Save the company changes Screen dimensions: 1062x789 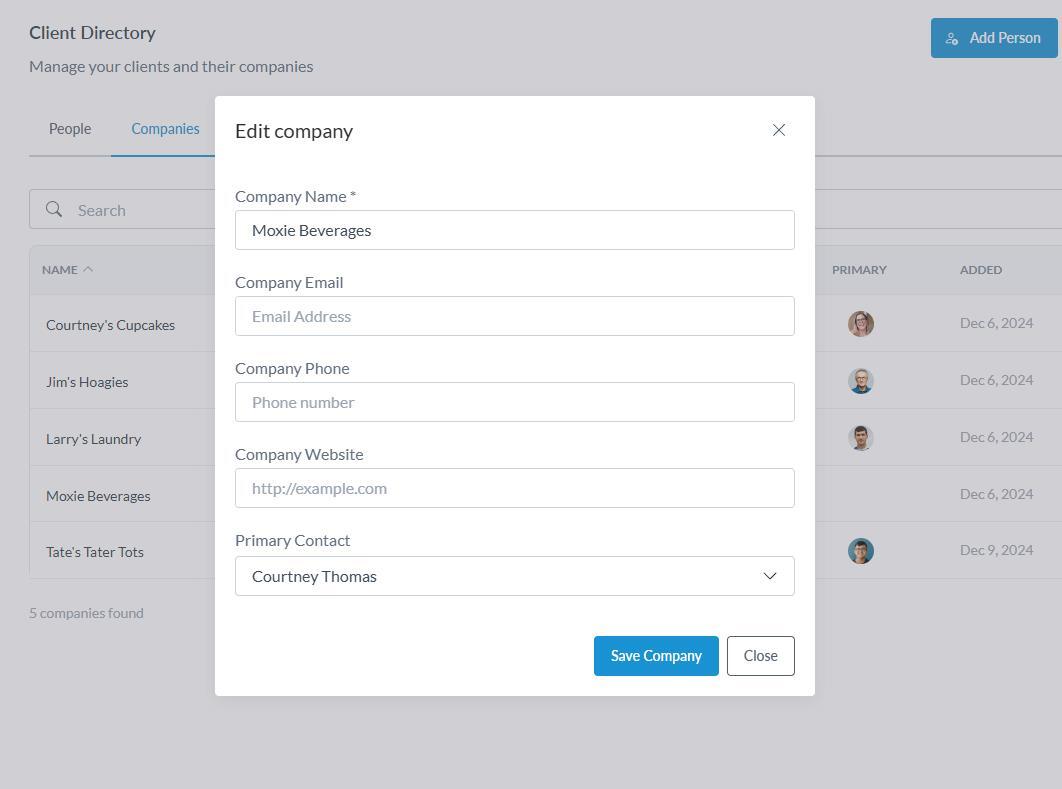(x=656, y=656)
